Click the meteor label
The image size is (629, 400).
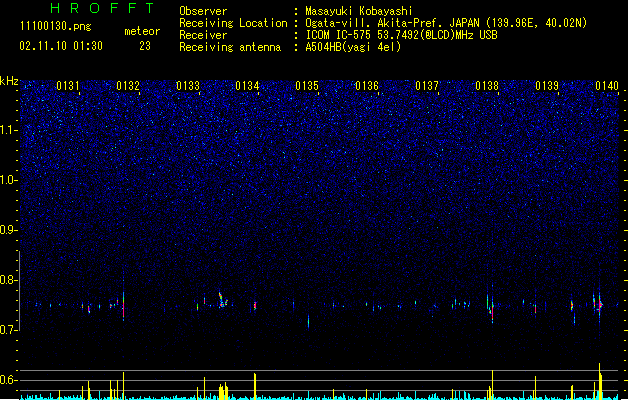coord(142,31)
